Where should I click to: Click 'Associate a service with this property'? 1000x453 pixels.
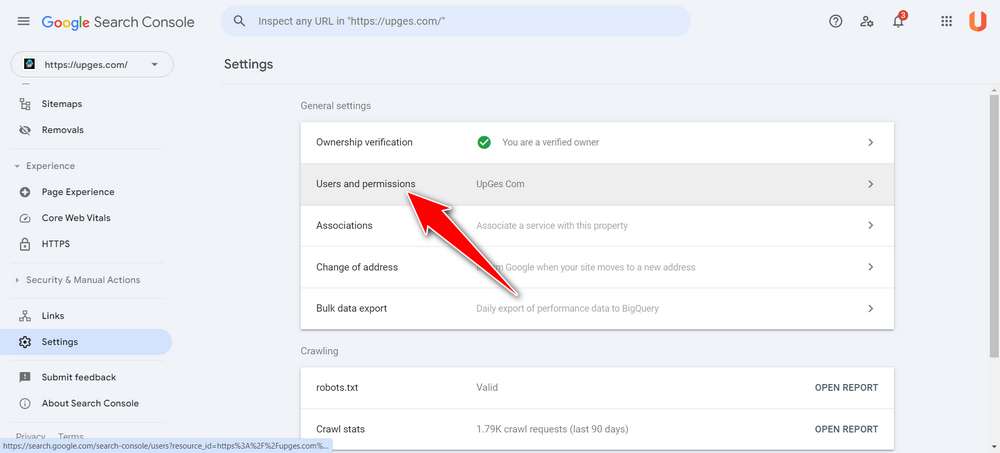(552, 225)
